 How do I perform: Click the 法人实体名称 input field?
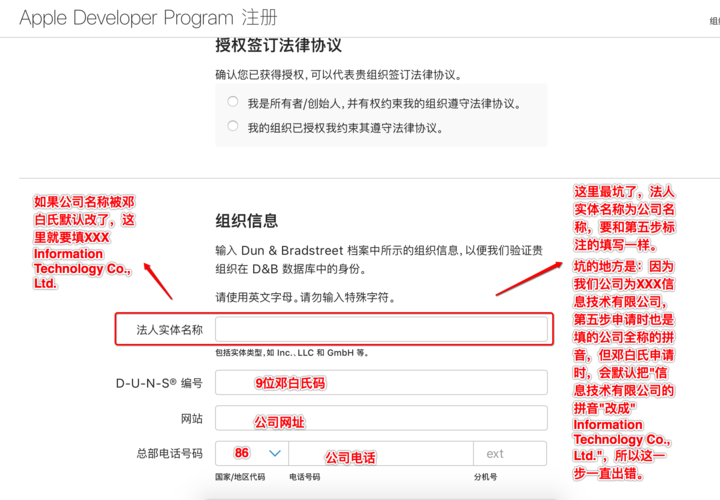tap(381, 329)
